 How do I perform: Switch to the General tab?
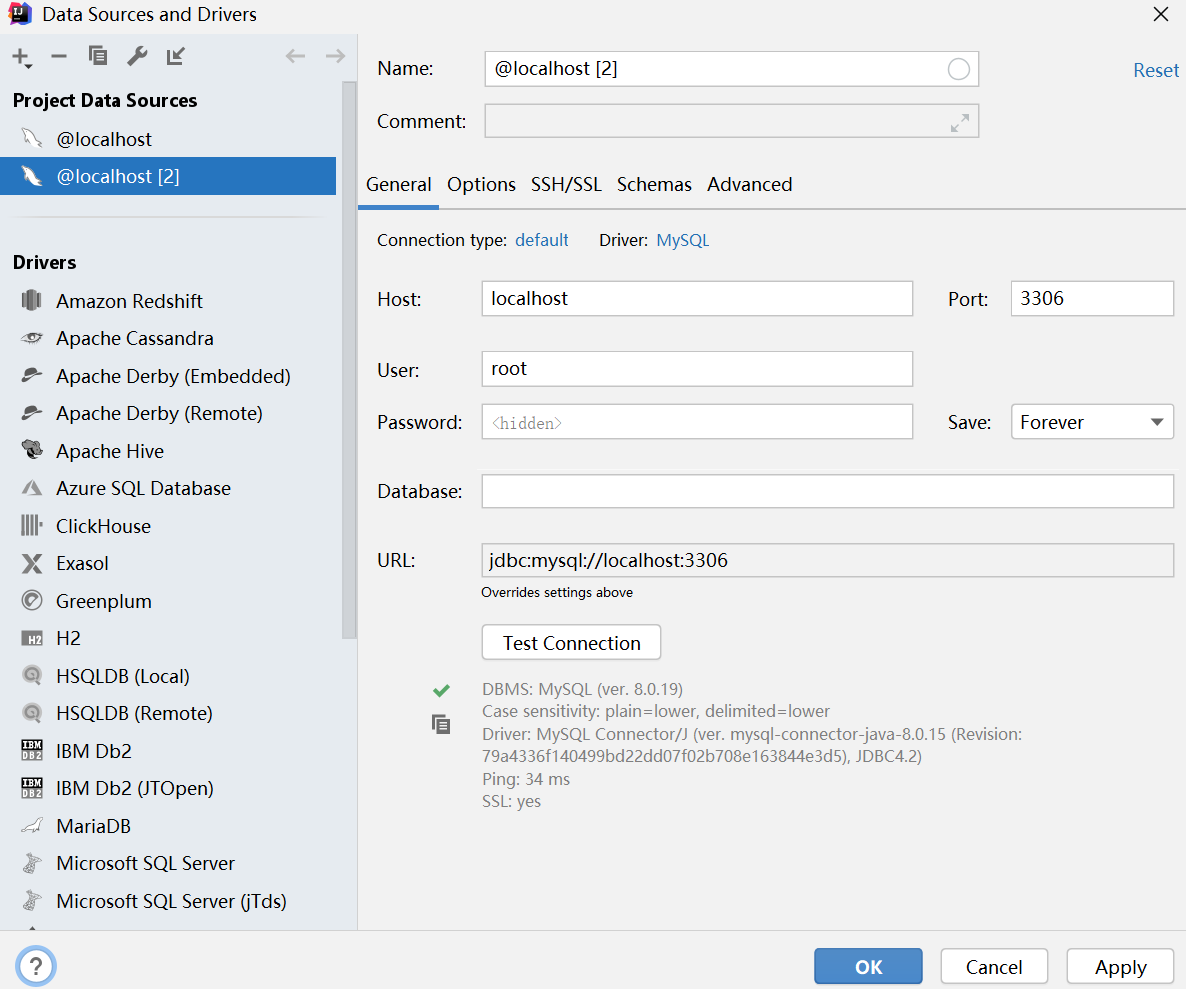399,184
